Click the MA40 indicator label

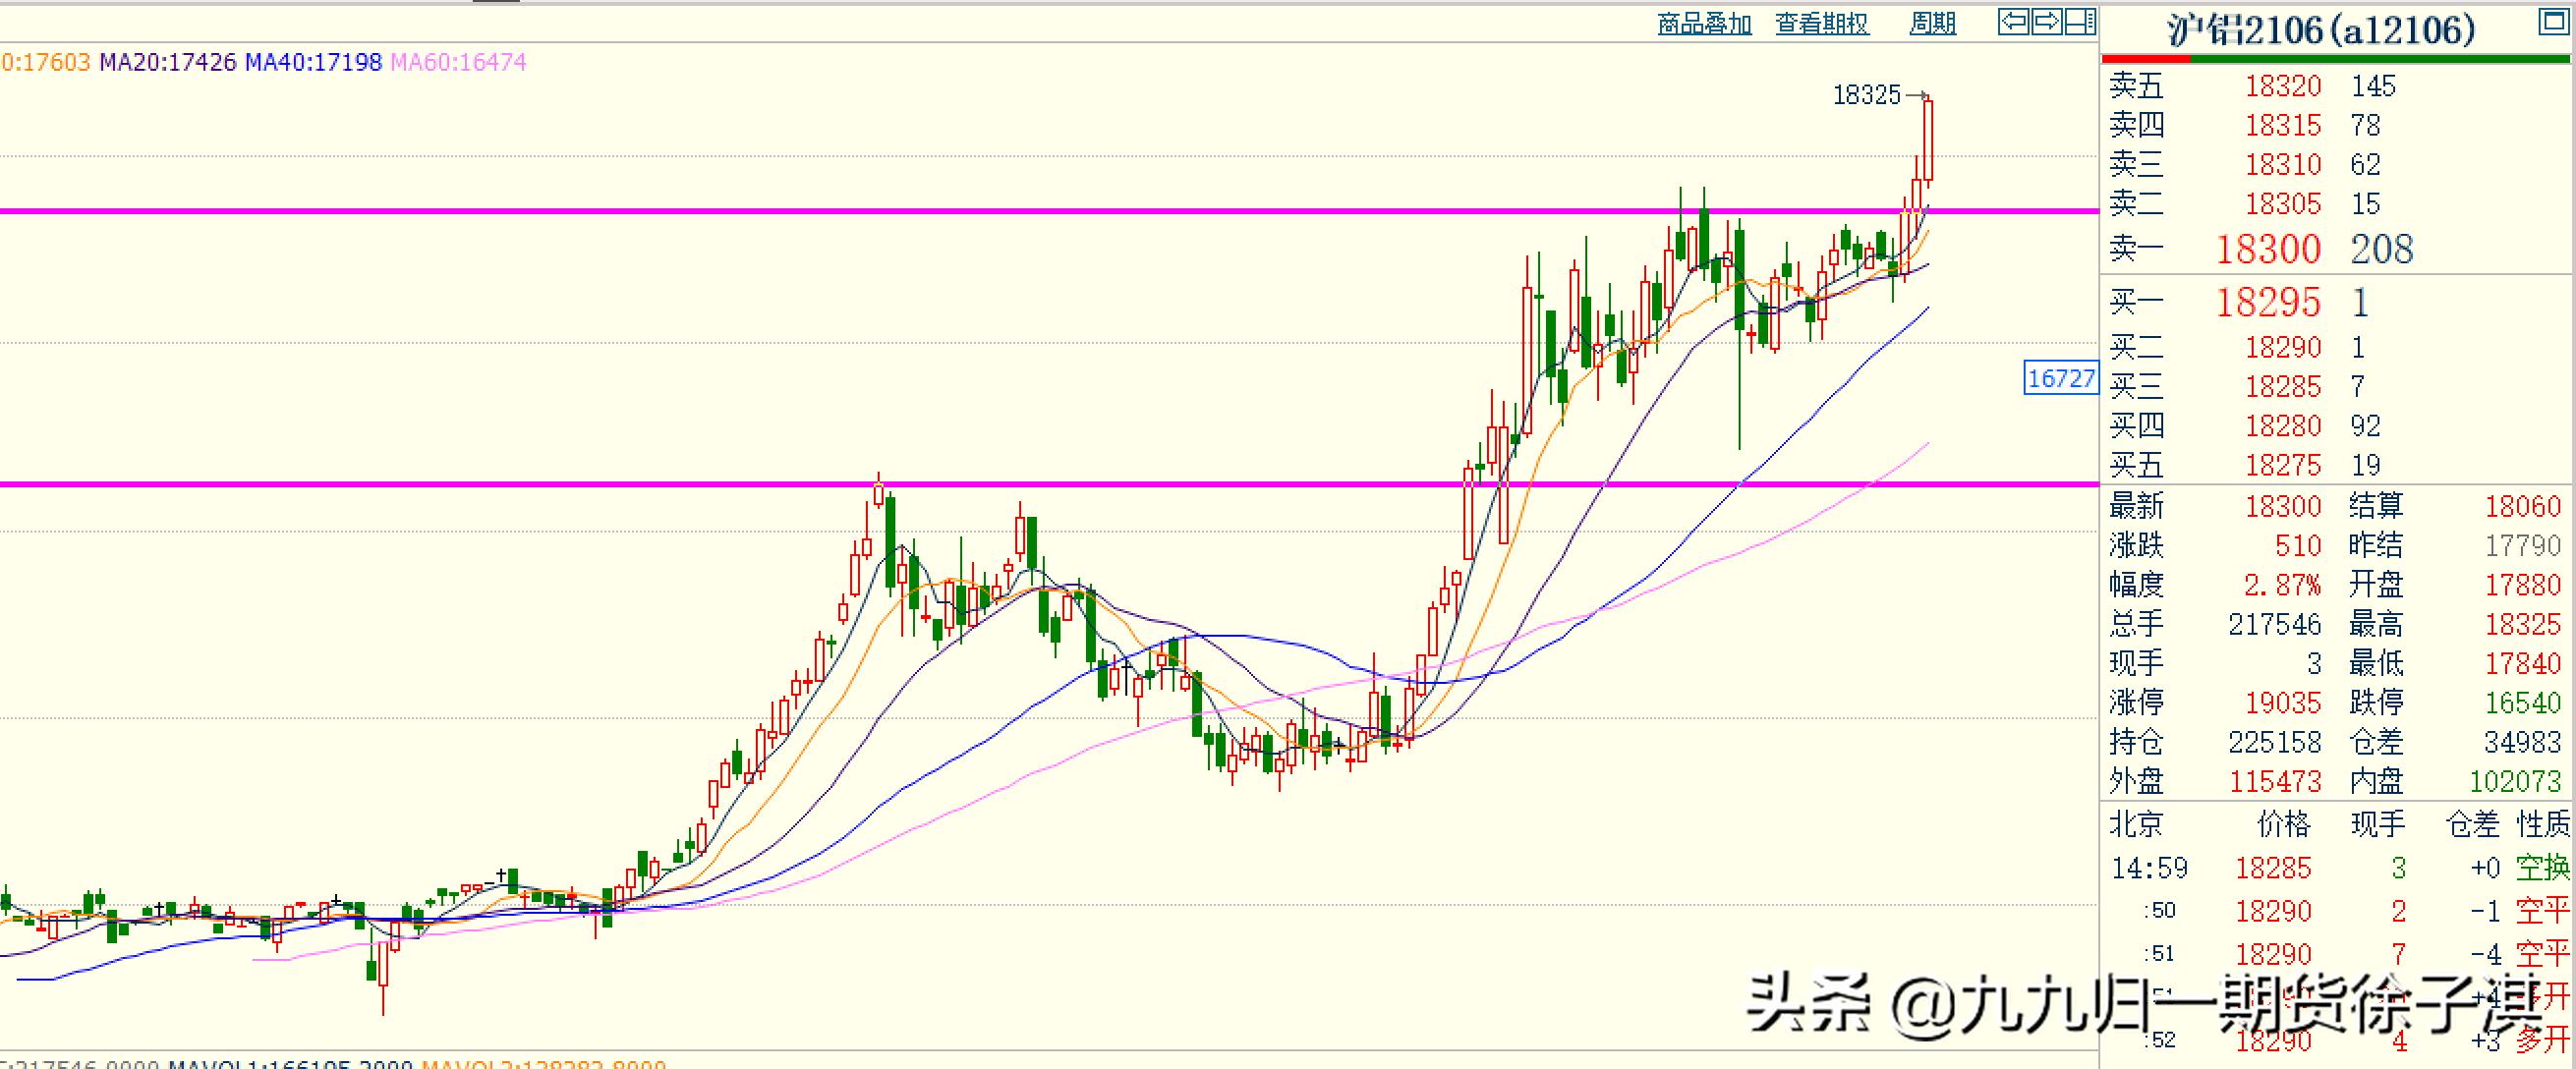pos(314,62)
